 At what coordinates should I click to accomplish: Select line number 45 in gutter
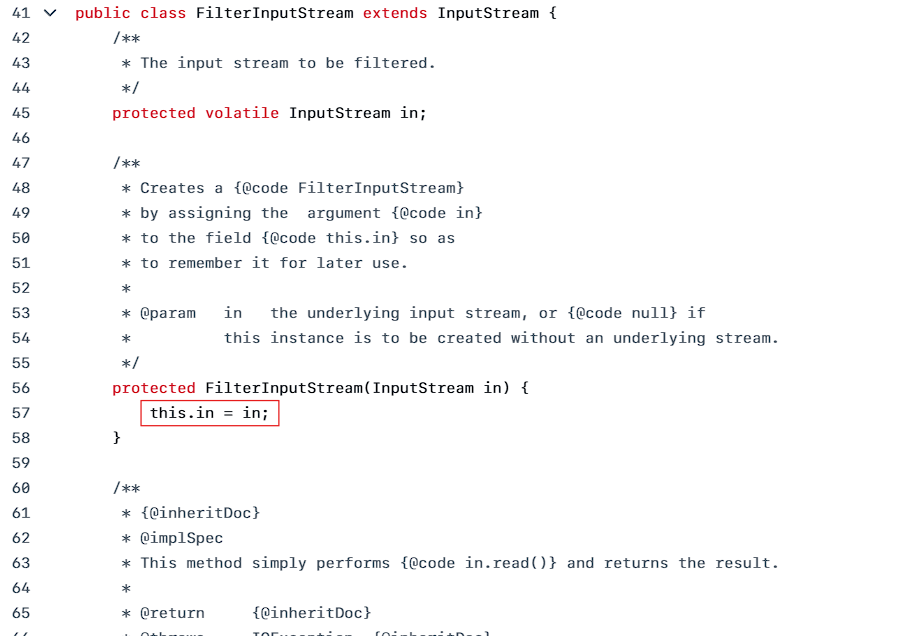point(20,113)
